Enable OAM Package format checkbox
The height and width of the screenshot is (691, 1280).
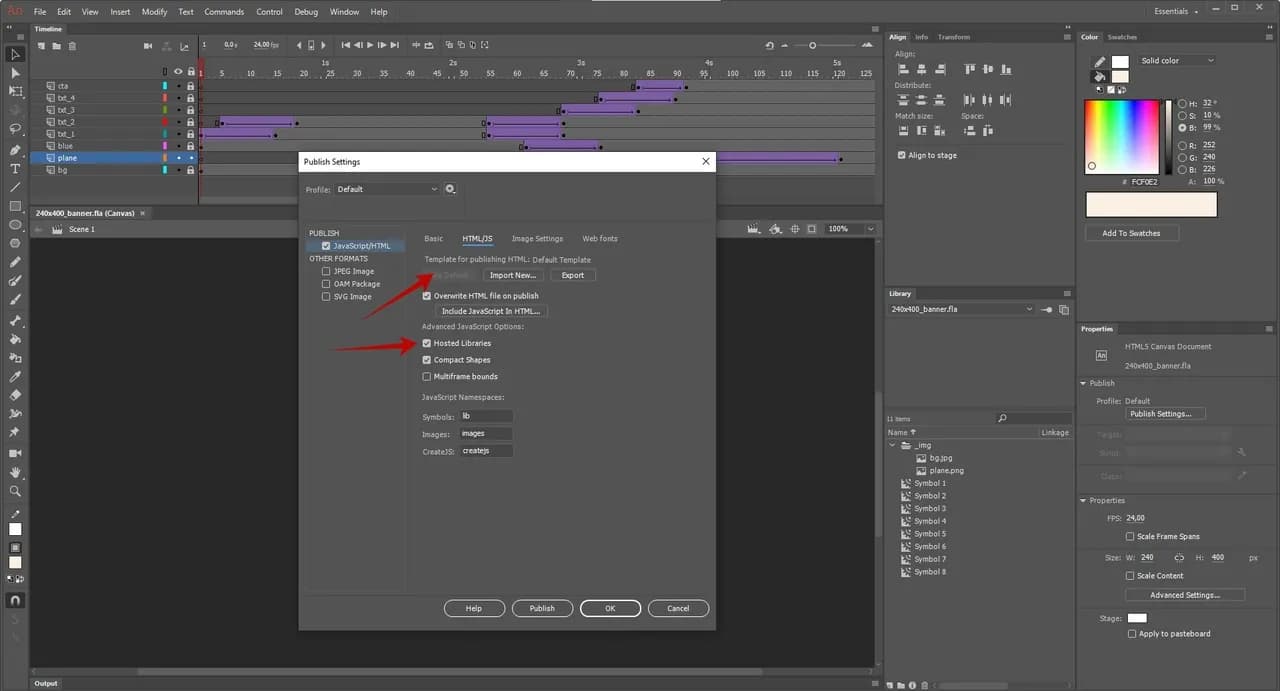pyautogui.click(x=326, y=284)
